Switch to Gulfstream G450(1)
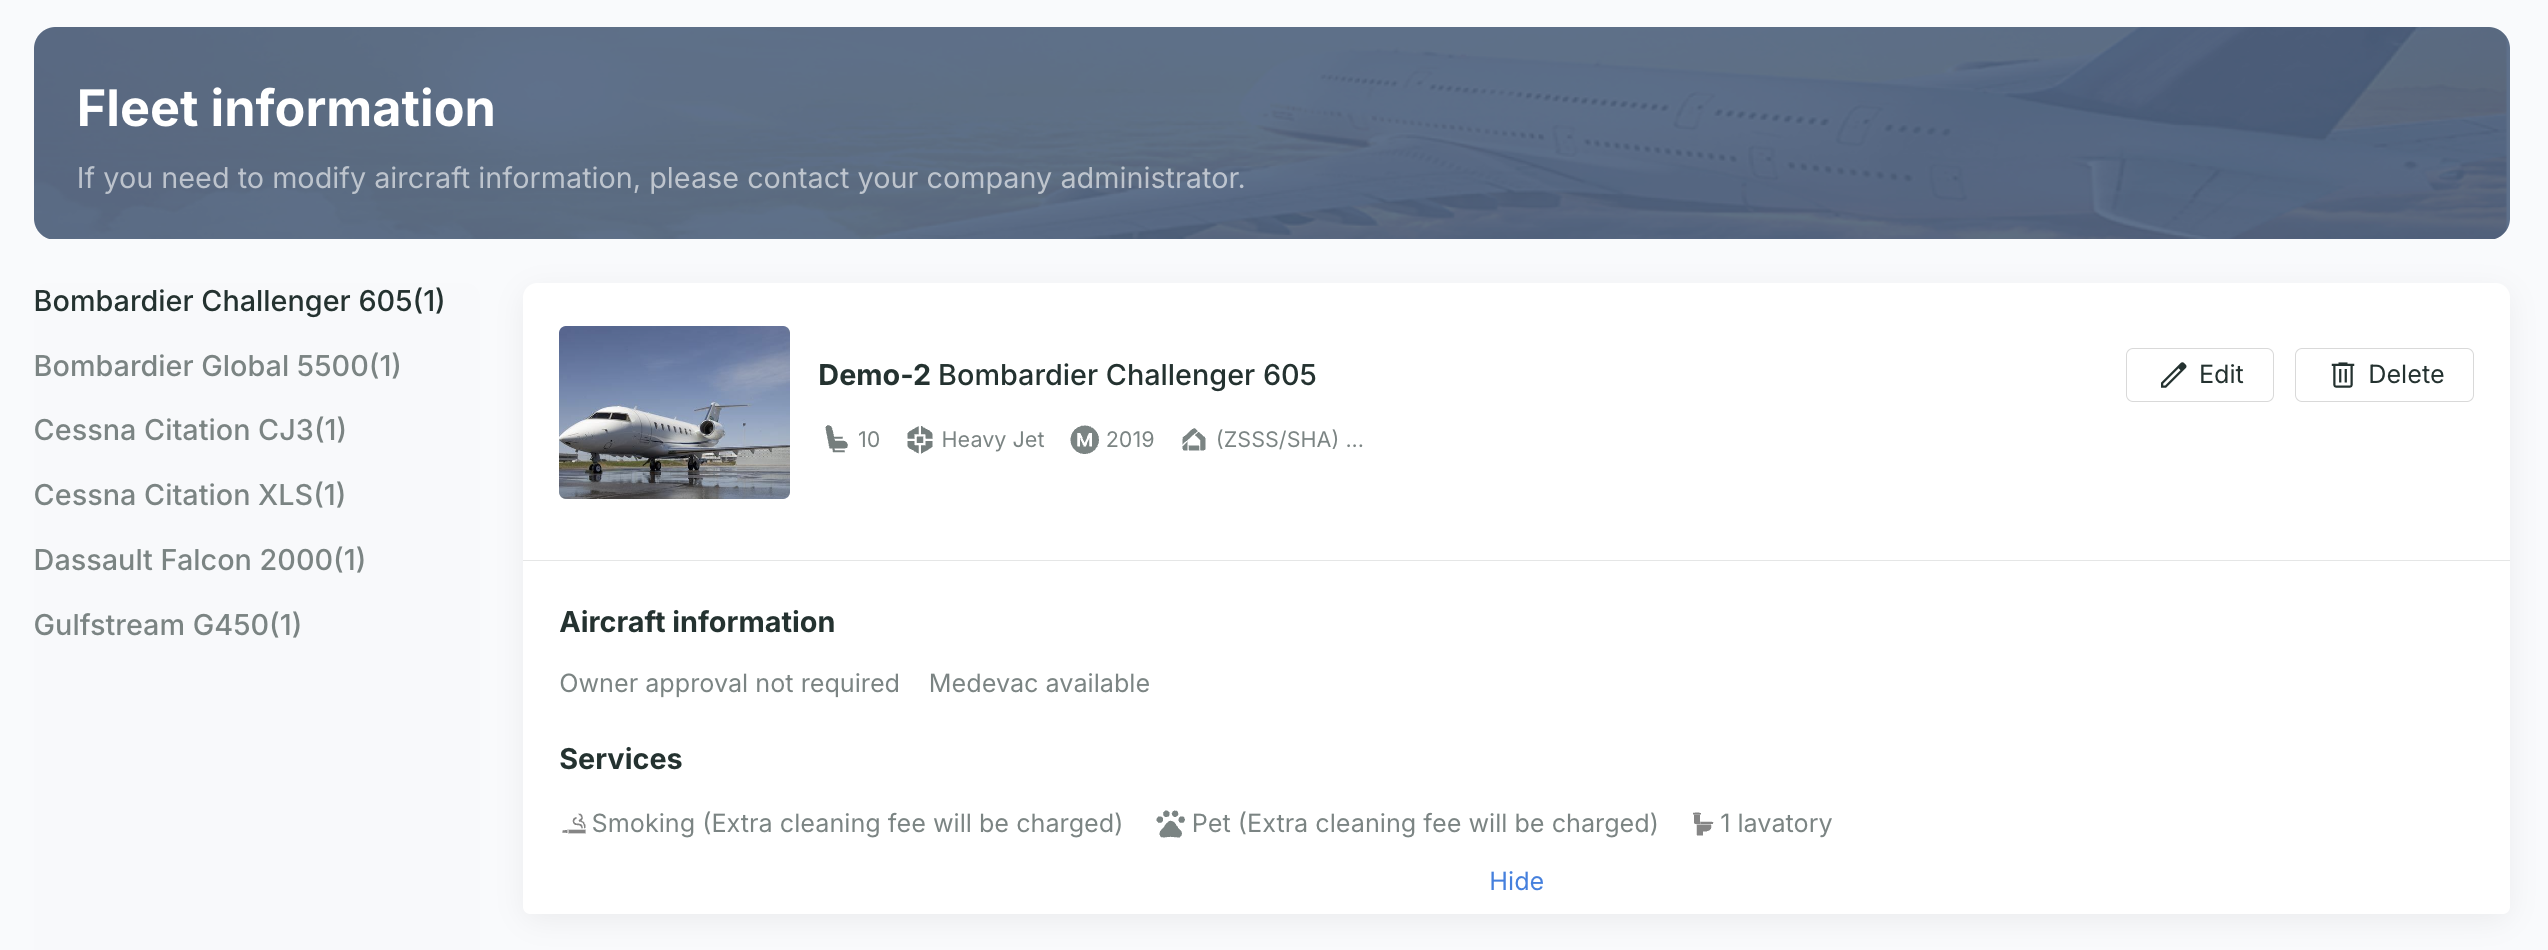The width and height of the screenshot is (2548, 950). (167, 625)
